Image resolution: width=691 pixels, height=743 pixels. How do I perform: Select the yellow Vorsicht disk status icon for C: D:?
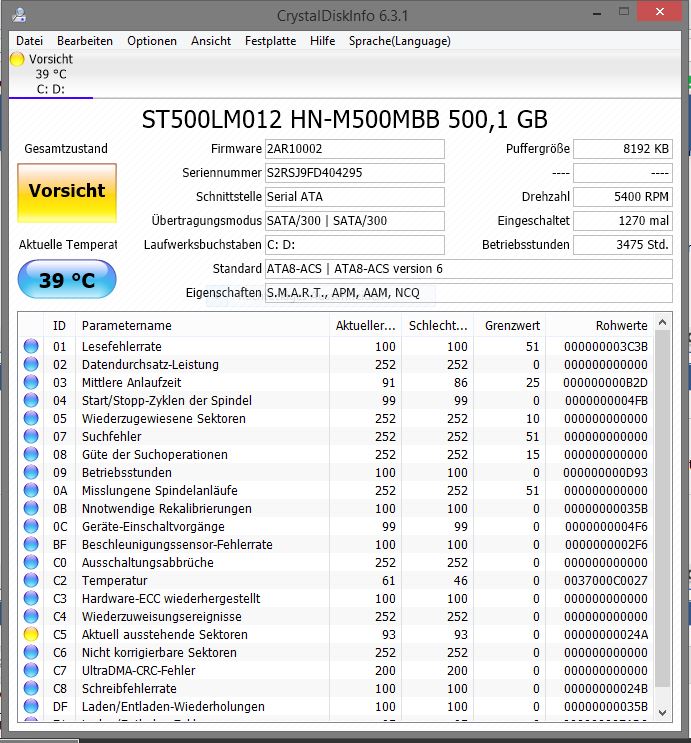click(17, 59)
